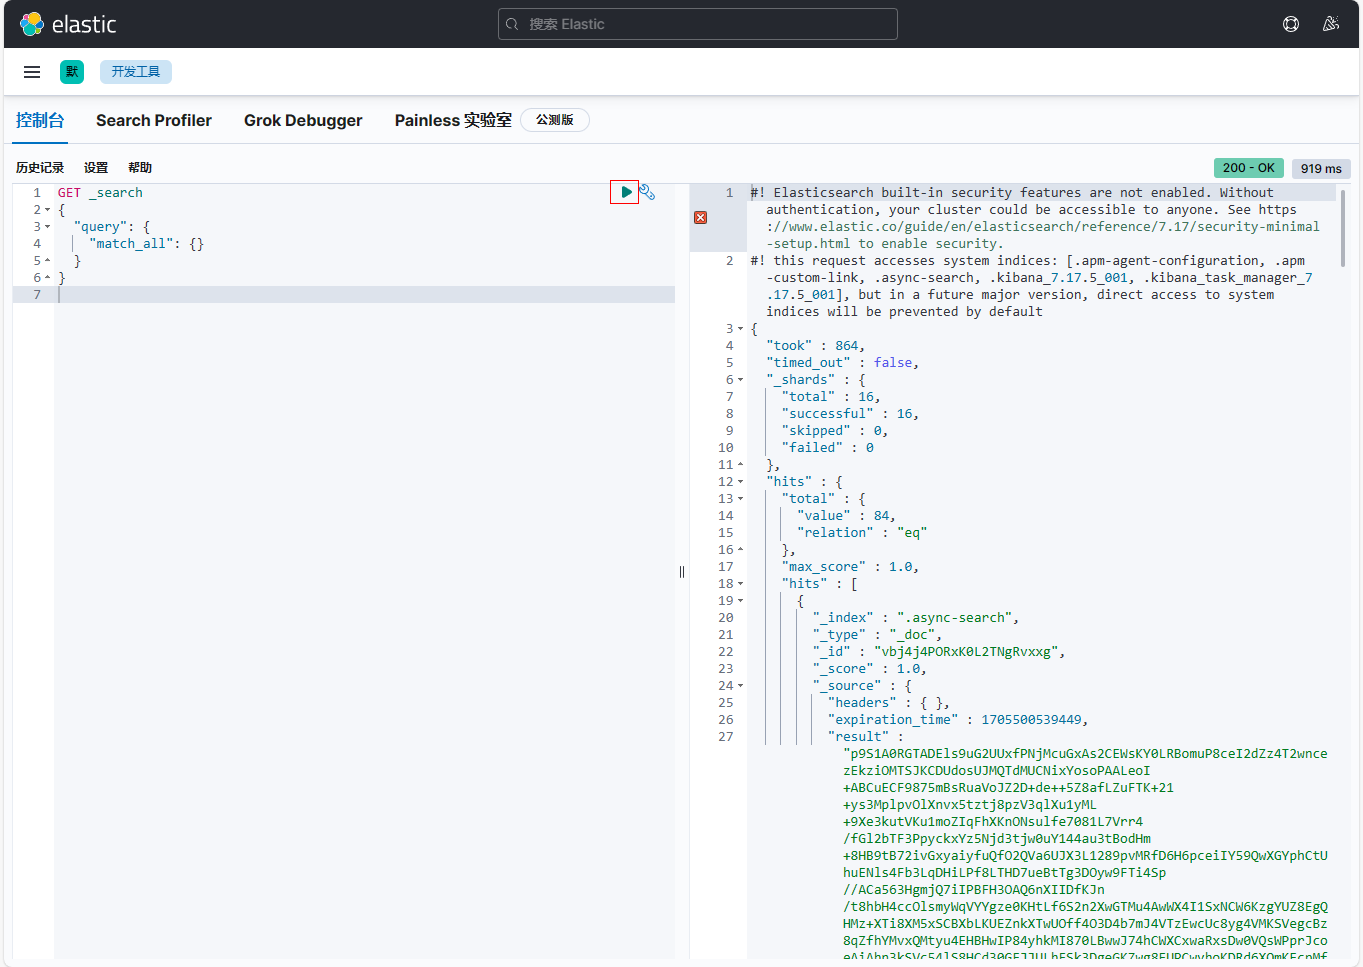Click the 搜索 Elastic search field
The image size is (1363, 967).
pos(698,24)
